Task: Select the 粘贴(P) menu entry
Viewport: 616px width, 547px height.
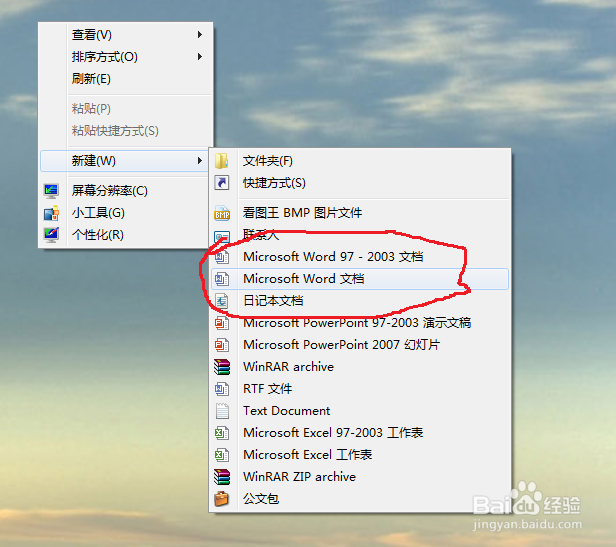Action: (x=126, y=109)
